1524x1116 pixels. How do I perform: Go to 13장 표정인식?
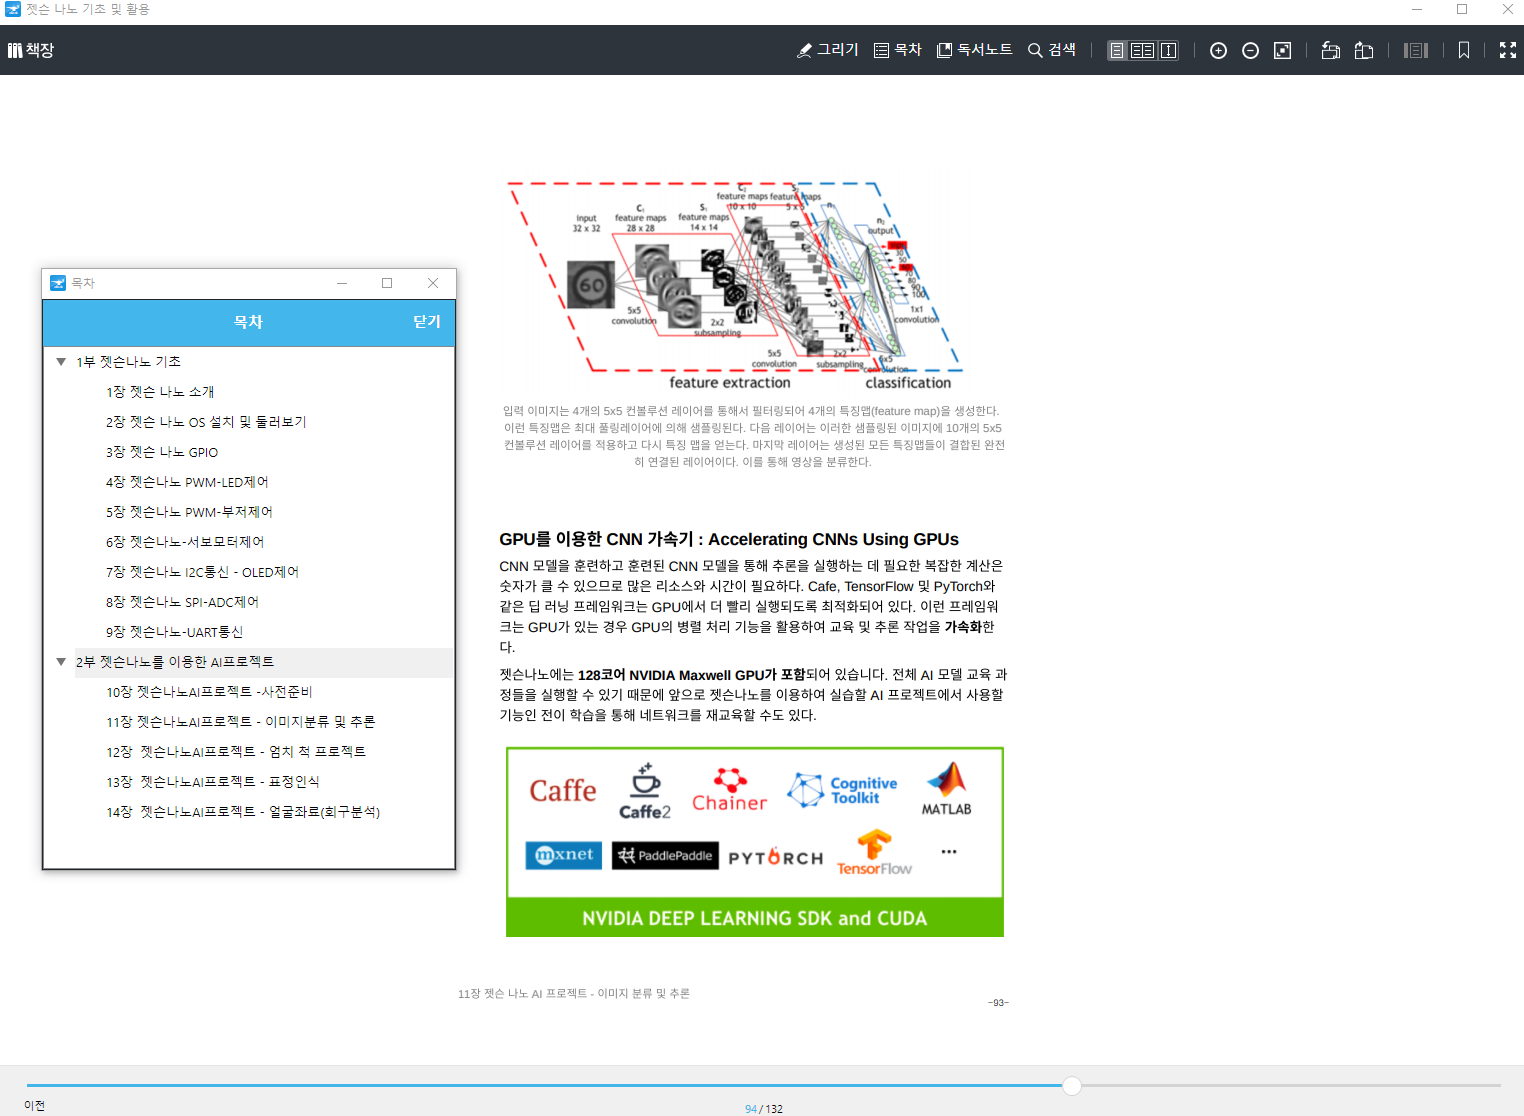point(213,782)
